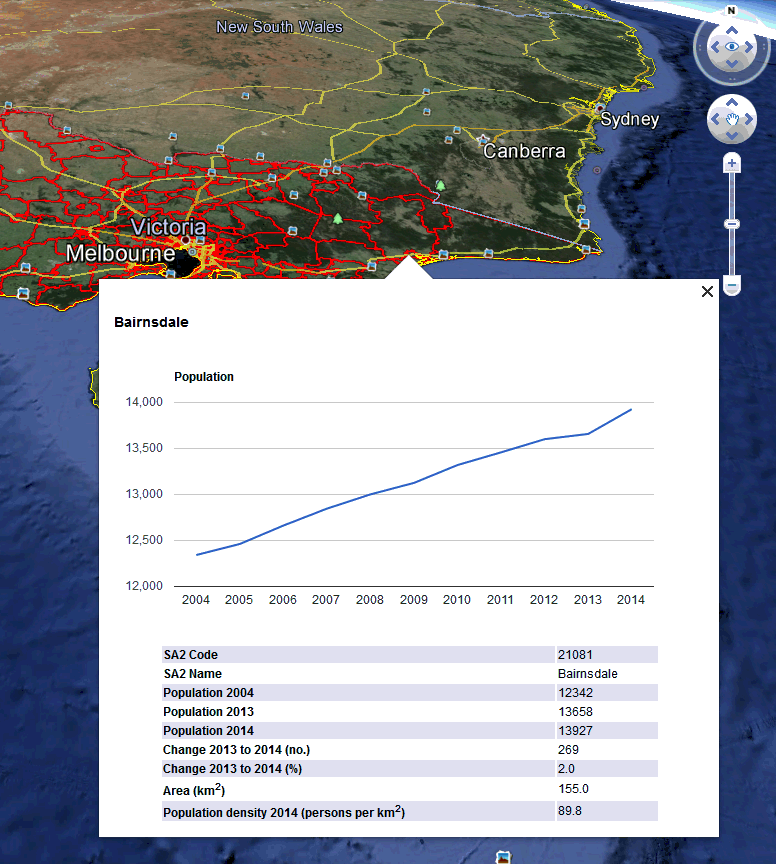The image size is (776, 864).
Task: Click the eye icon in Look joystick
Action: point(732,47)
